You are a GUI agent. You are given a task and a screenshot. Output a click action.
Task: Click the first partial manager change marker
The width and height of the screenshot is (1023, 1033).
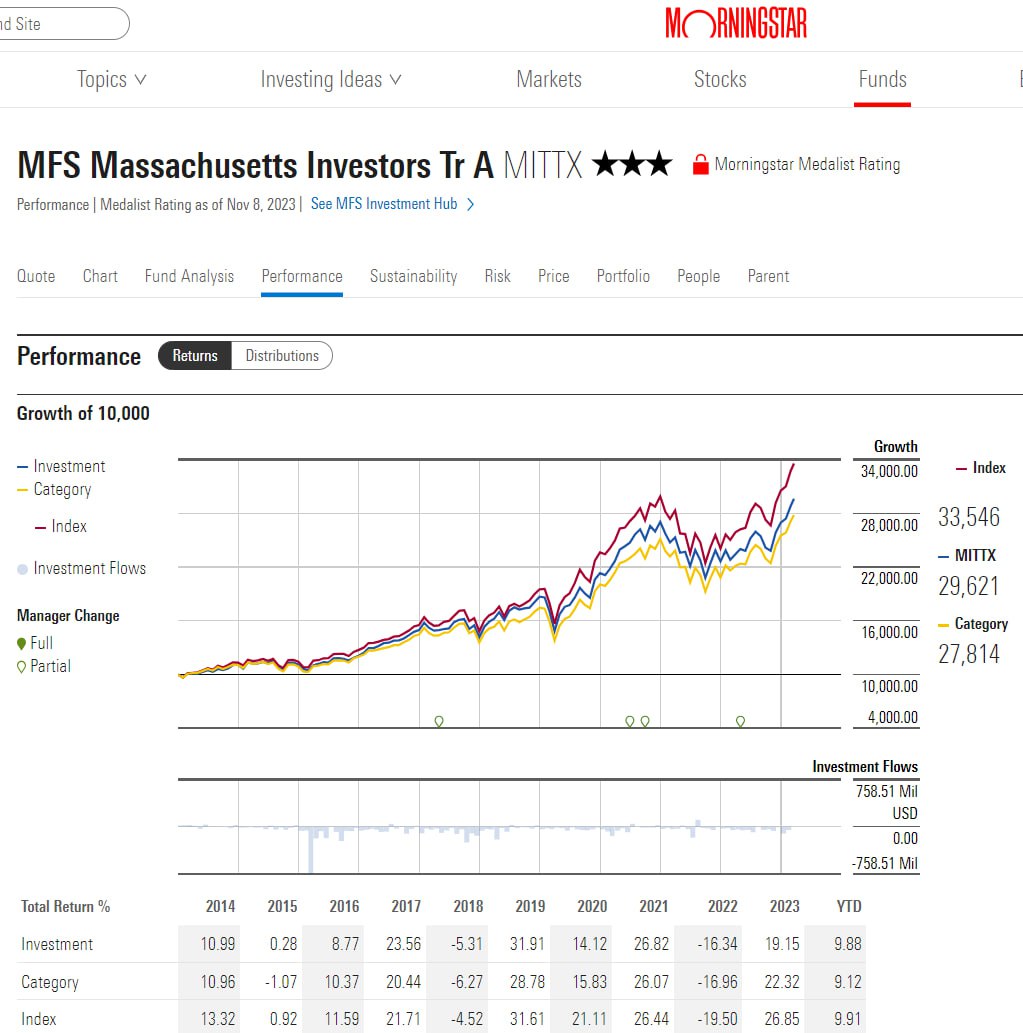click(x=439, y=720)
